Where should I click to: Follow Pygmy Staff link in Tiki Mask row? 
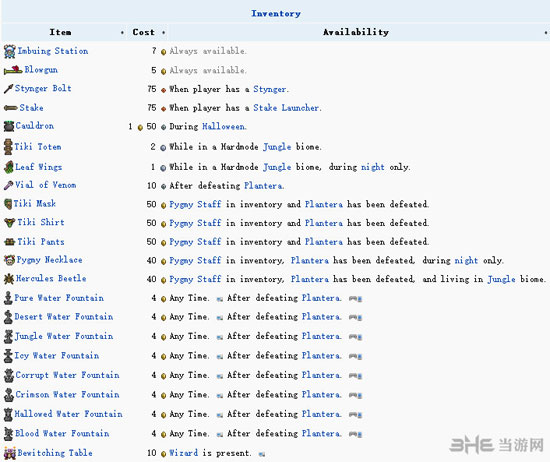click(x=195, y=205)
